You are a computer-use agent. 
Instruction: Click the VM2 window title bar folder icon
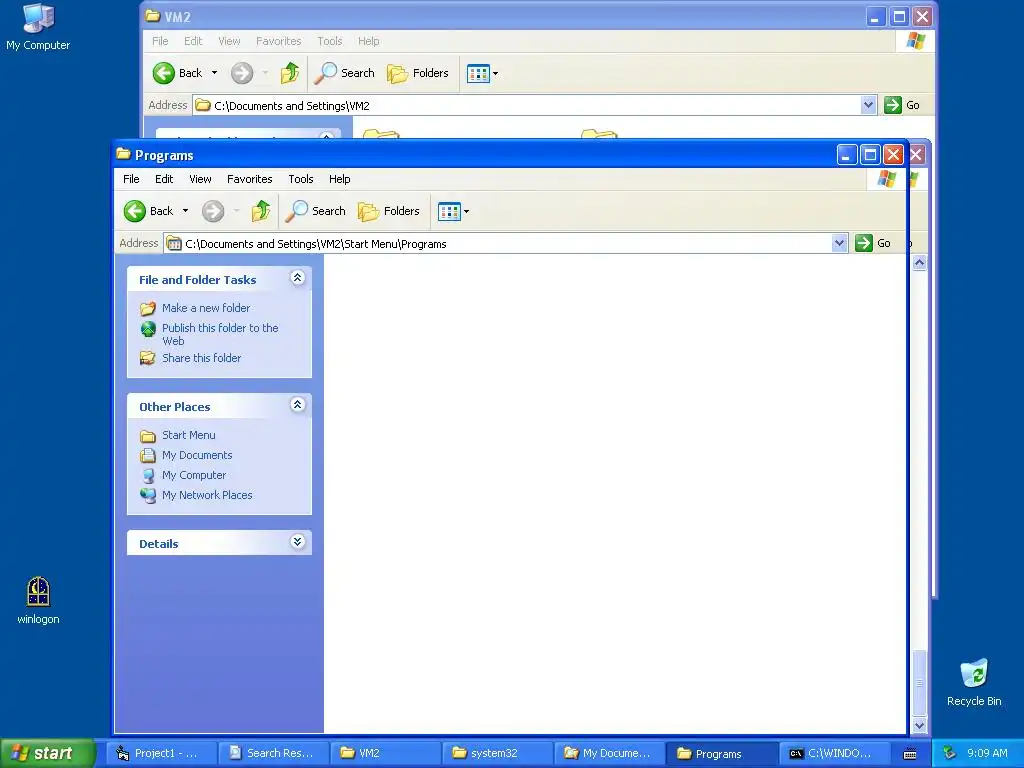pyautogui.click(x=153, y=16)
